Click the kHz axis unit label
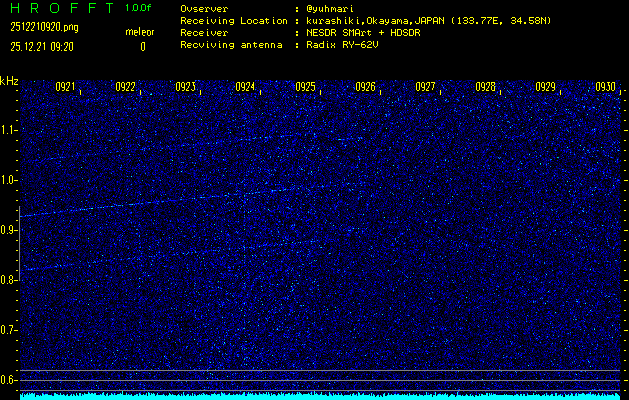 pos(9,81)
